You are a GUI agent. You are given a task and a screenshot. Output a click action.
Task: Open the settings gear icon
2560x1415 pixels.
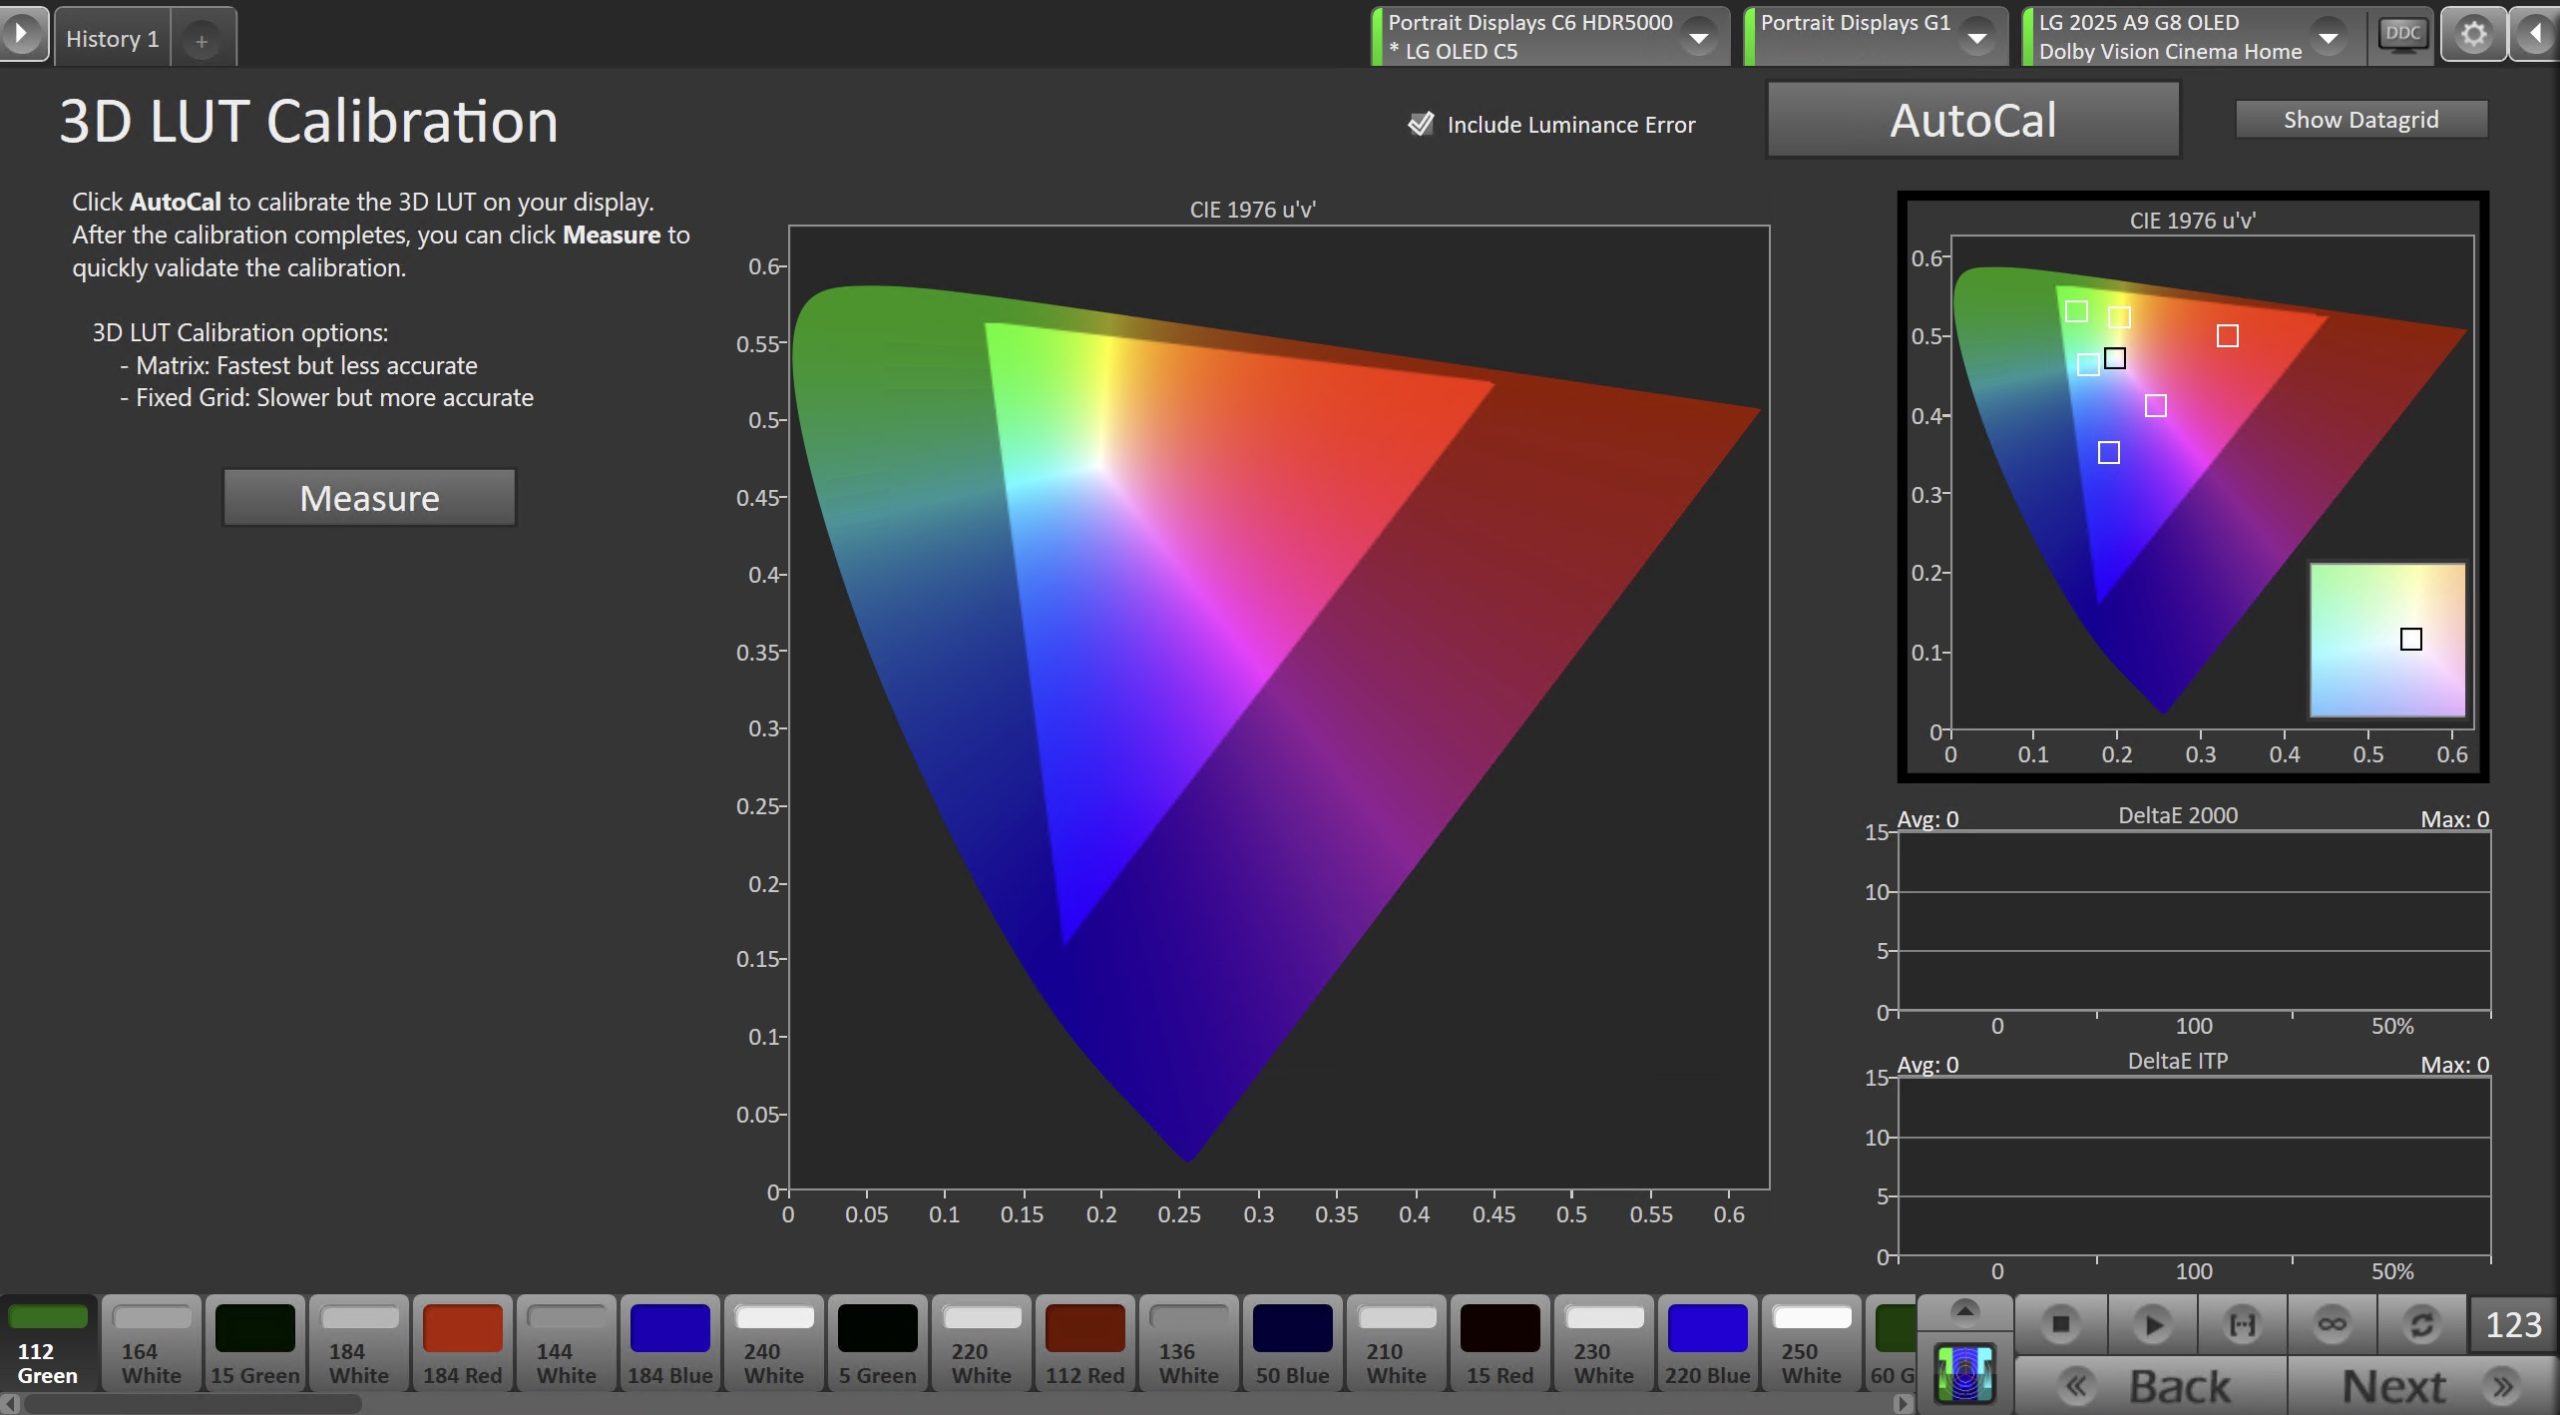pyautogui.click(x=2473, y=36)
